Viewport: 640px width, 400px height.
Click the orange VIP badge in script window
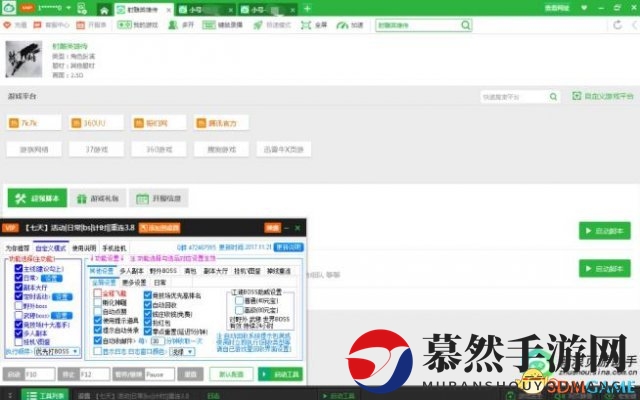tap(10, 228)
